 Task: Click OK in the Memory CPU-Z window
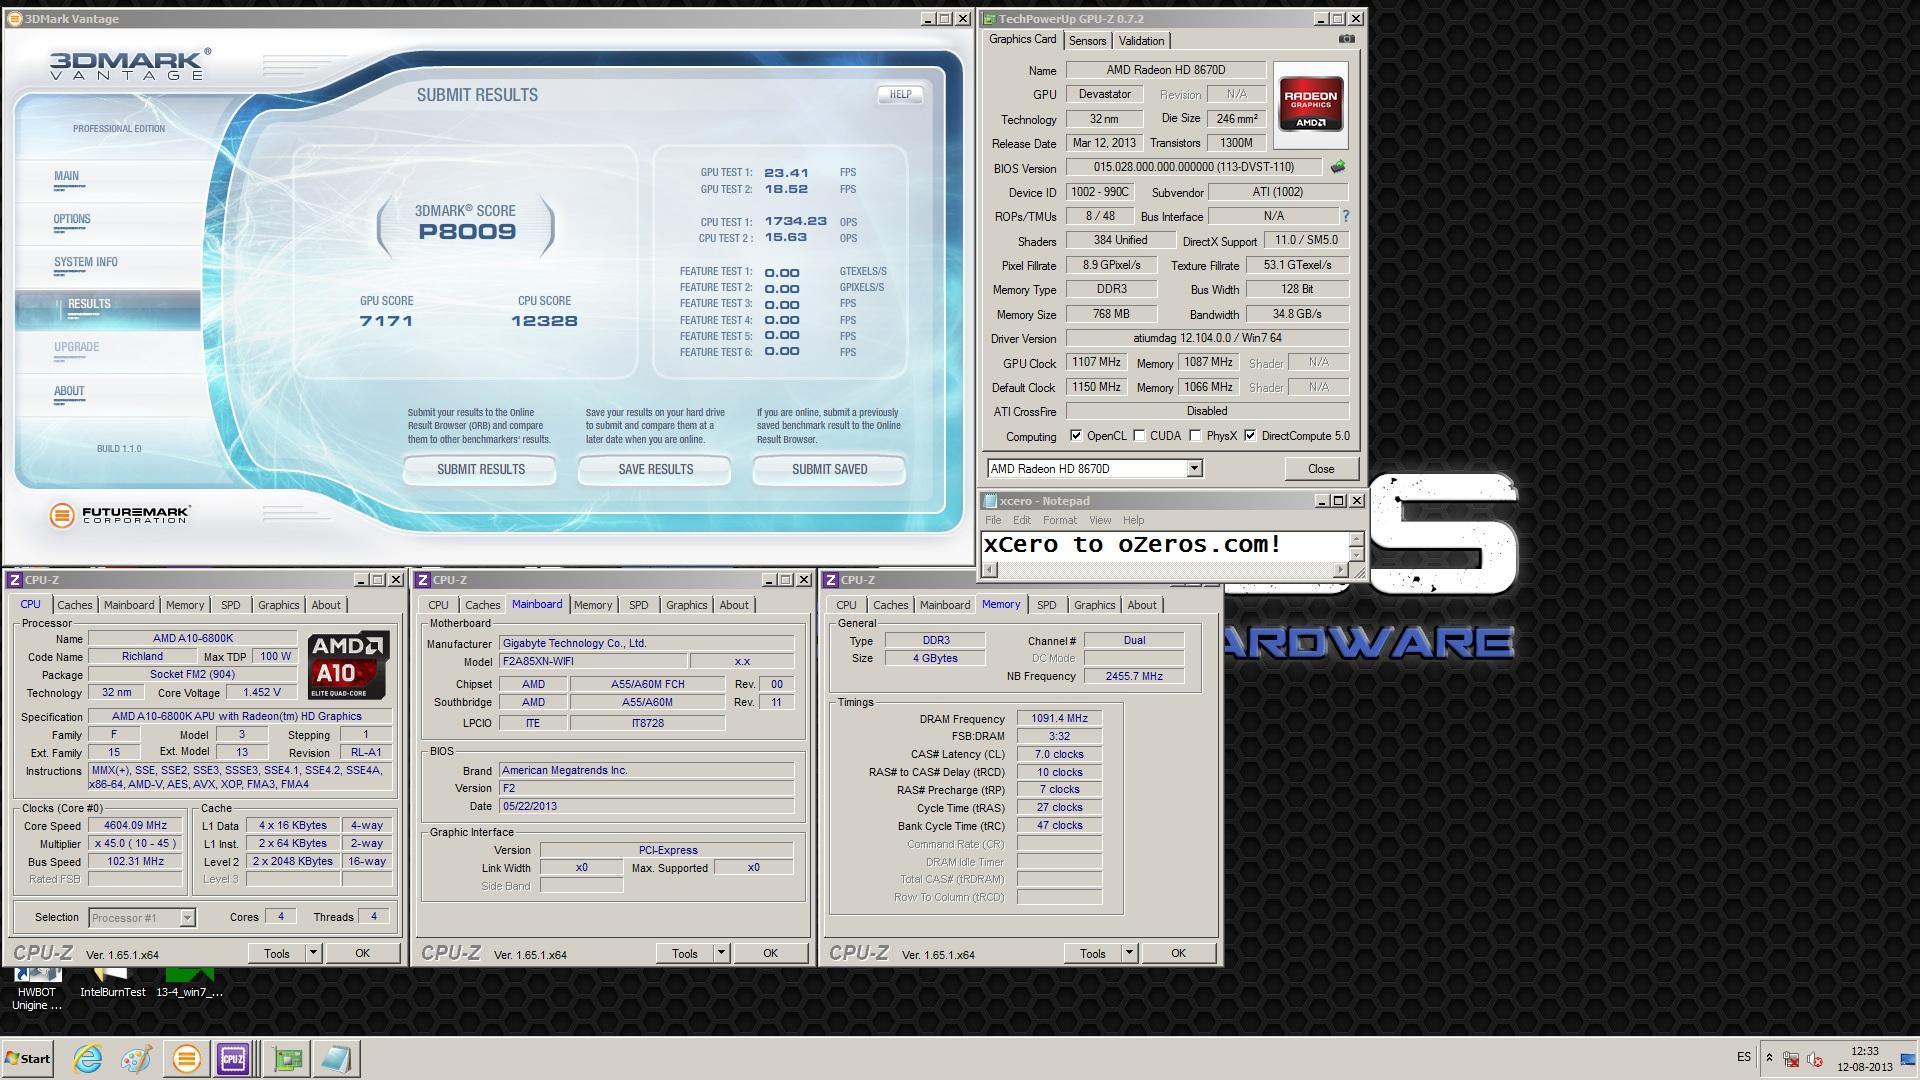[x=1178, y=953]
